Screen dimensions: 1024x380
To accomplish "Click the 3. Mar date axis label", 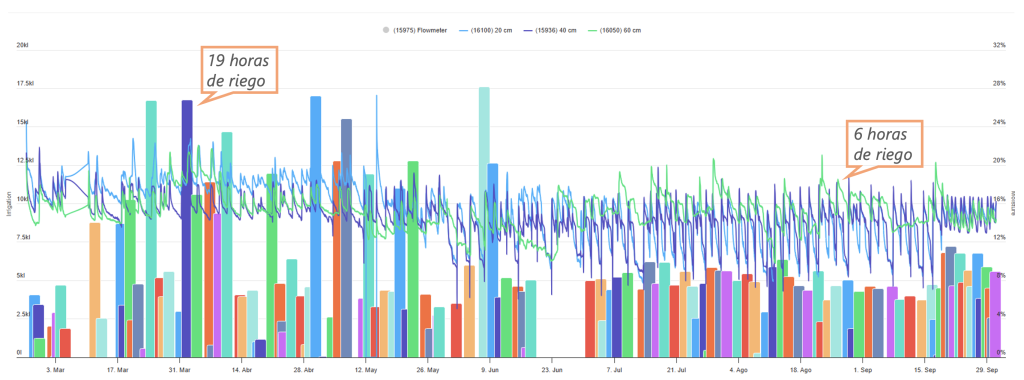I will click(x=55, y=369).
